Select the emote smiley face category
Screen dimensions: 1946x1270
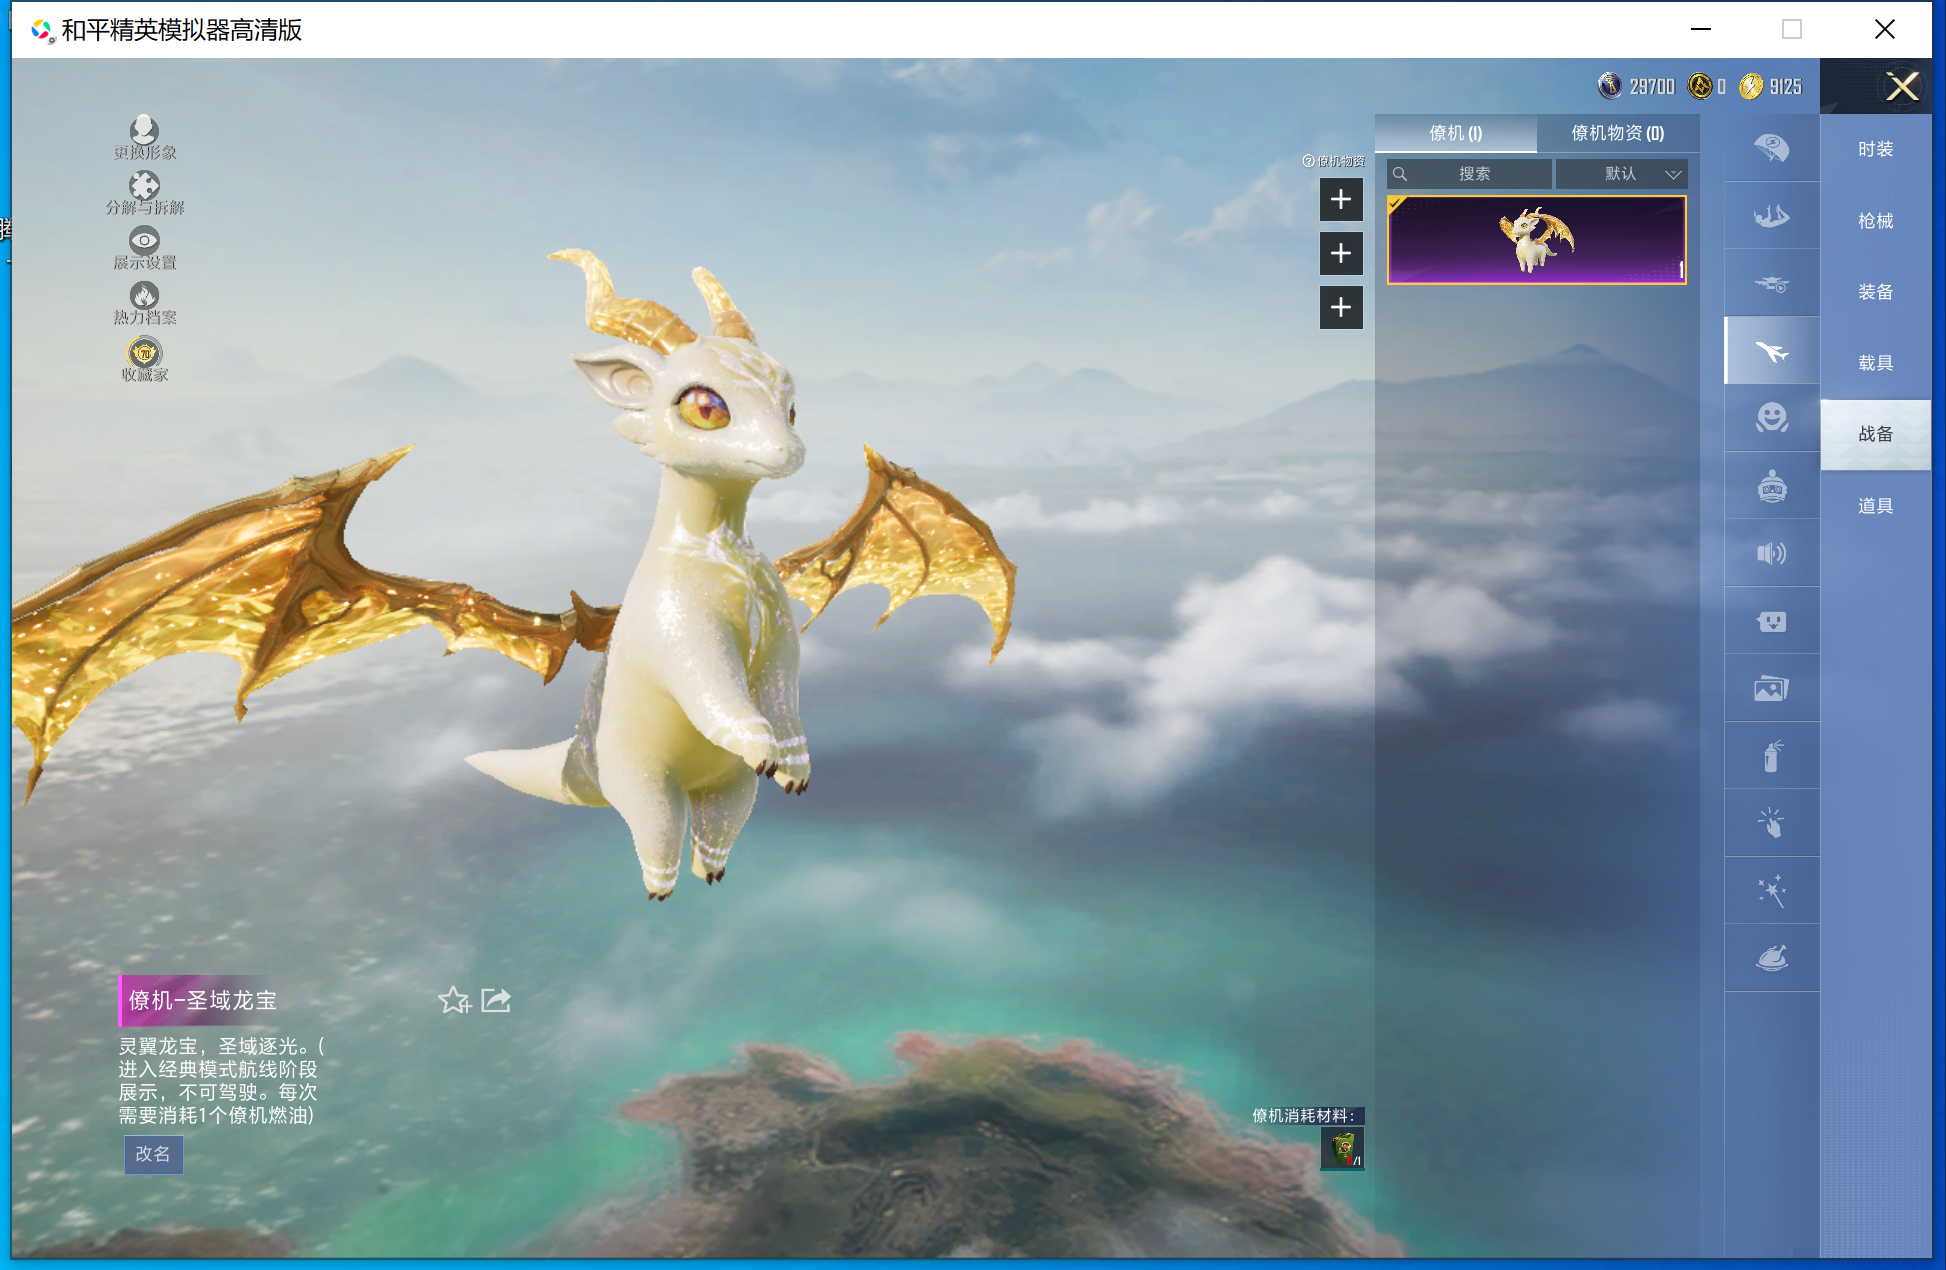[1771, 418]
